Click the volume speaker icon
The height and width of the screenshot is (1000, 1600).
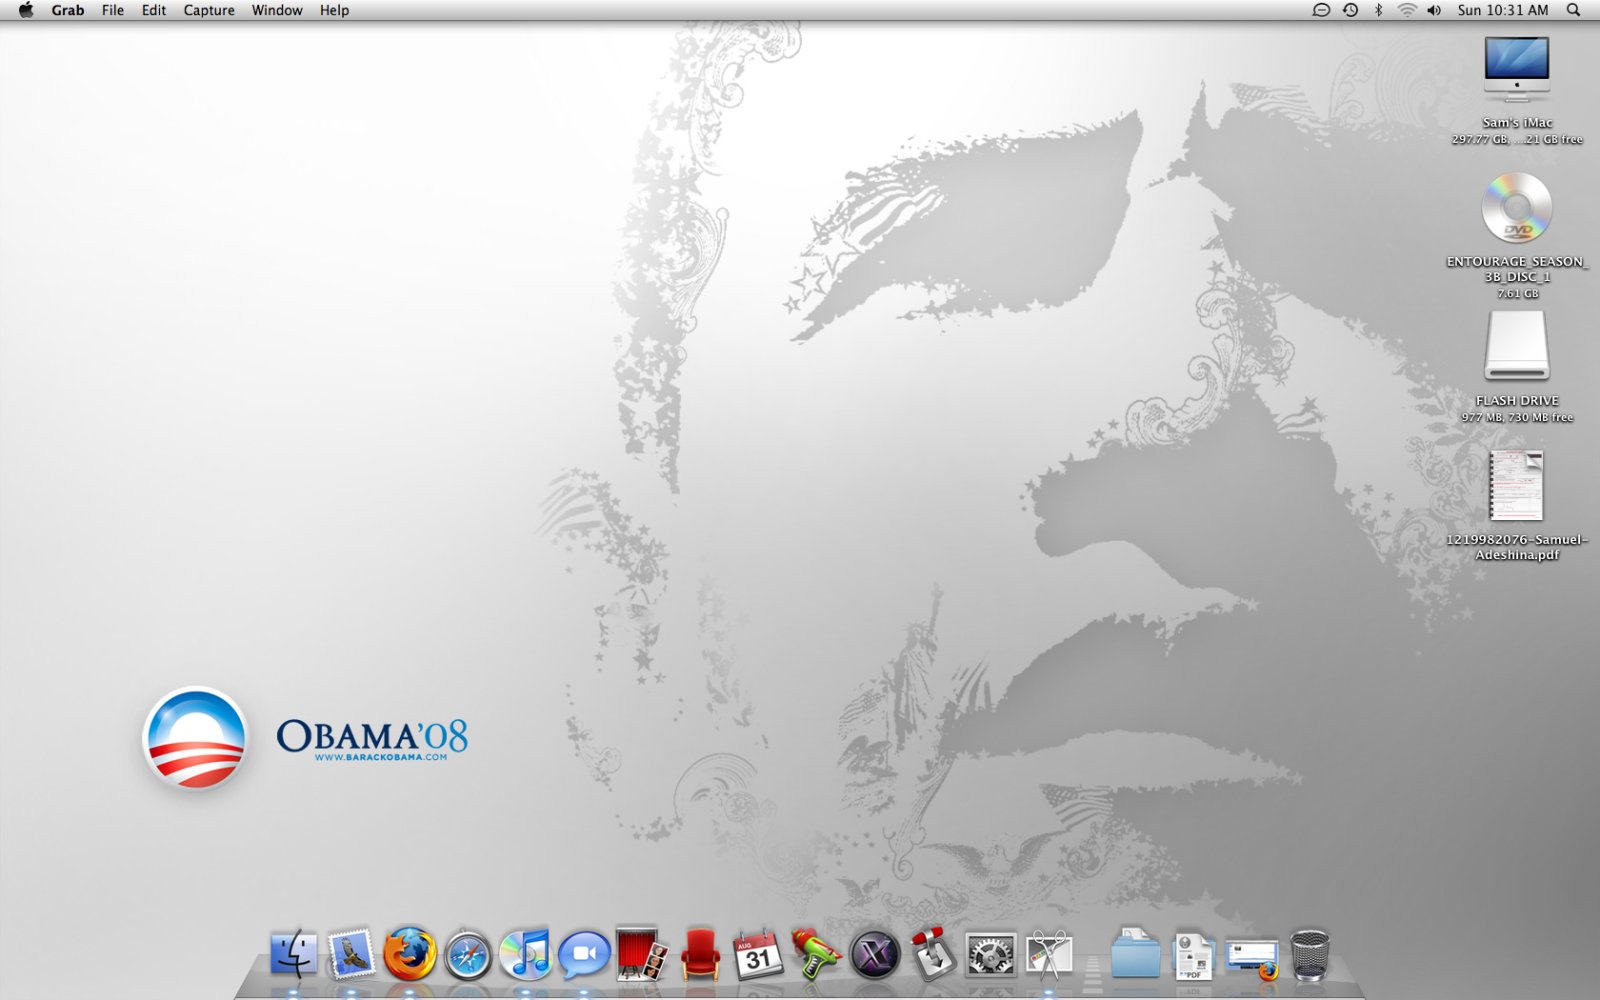(x=1434, y=10)
